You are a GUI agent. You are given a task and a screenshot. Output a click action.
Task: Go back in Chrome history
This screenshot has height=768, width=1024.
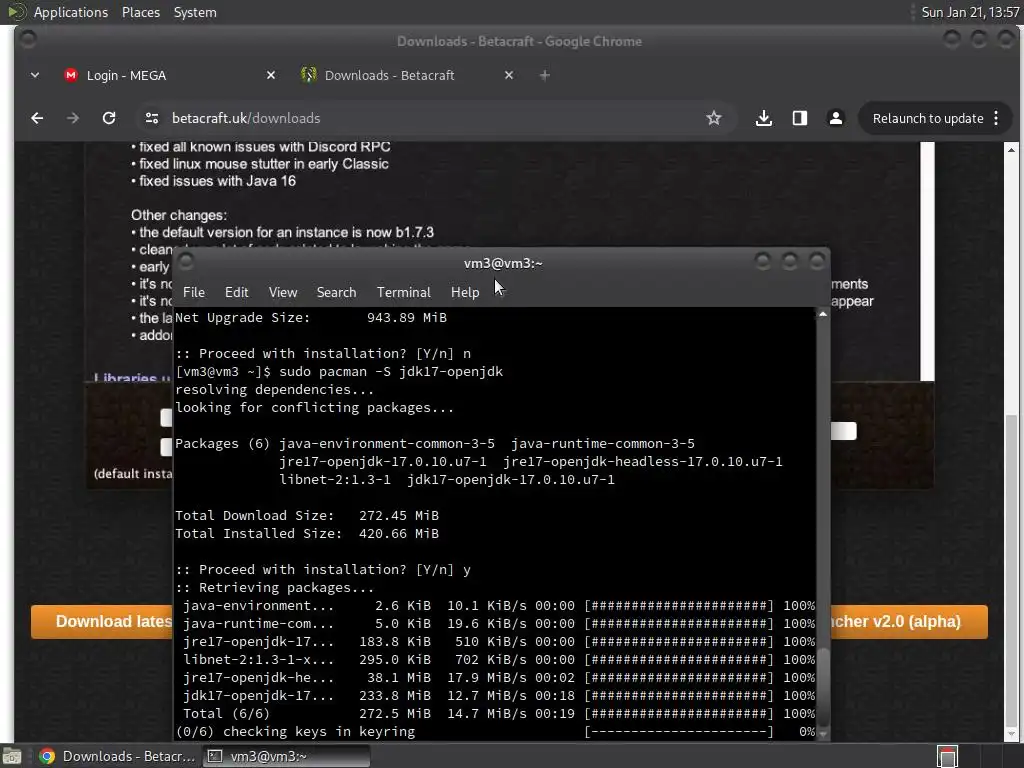pyautogui.click(x=37, y=118)
